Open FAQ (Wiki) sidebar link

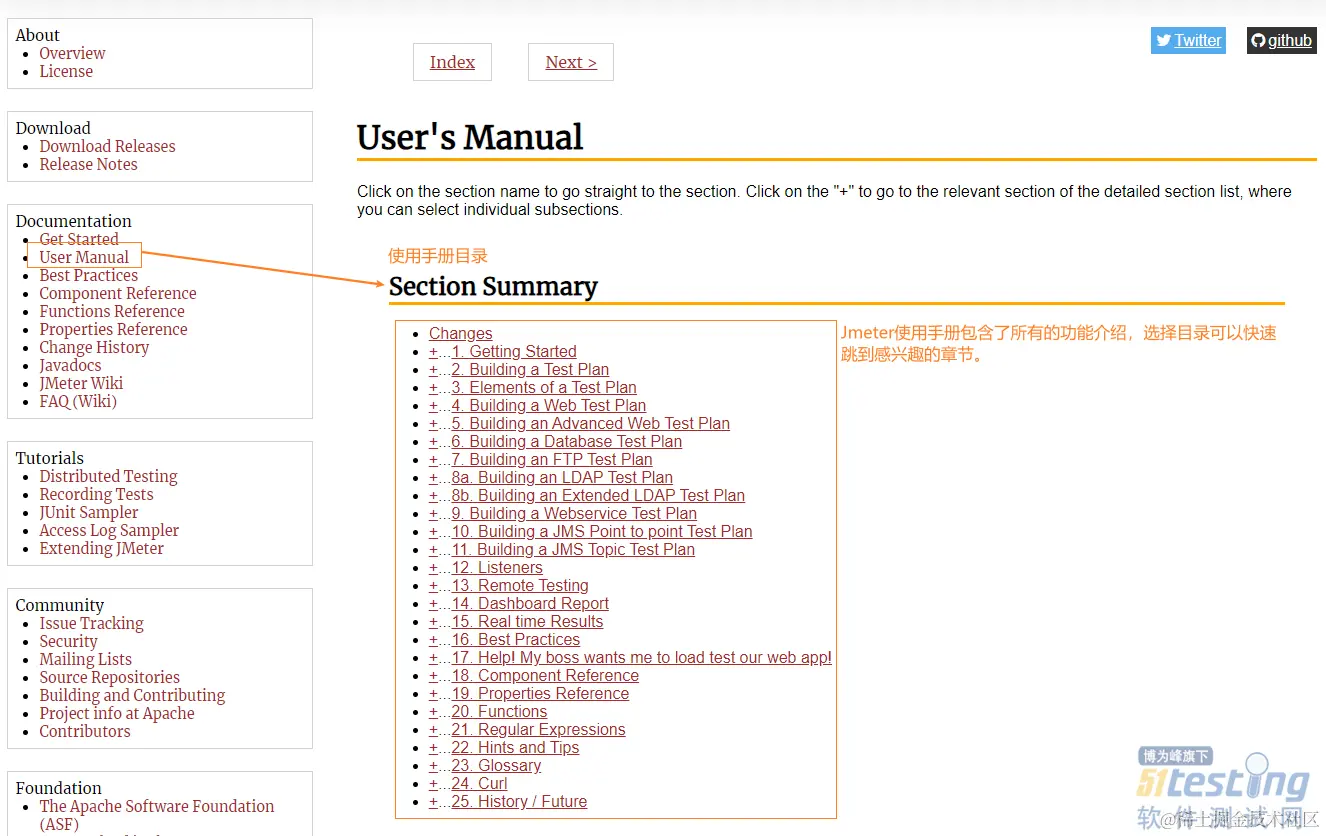pyautogui.click(x=78, y=402)
